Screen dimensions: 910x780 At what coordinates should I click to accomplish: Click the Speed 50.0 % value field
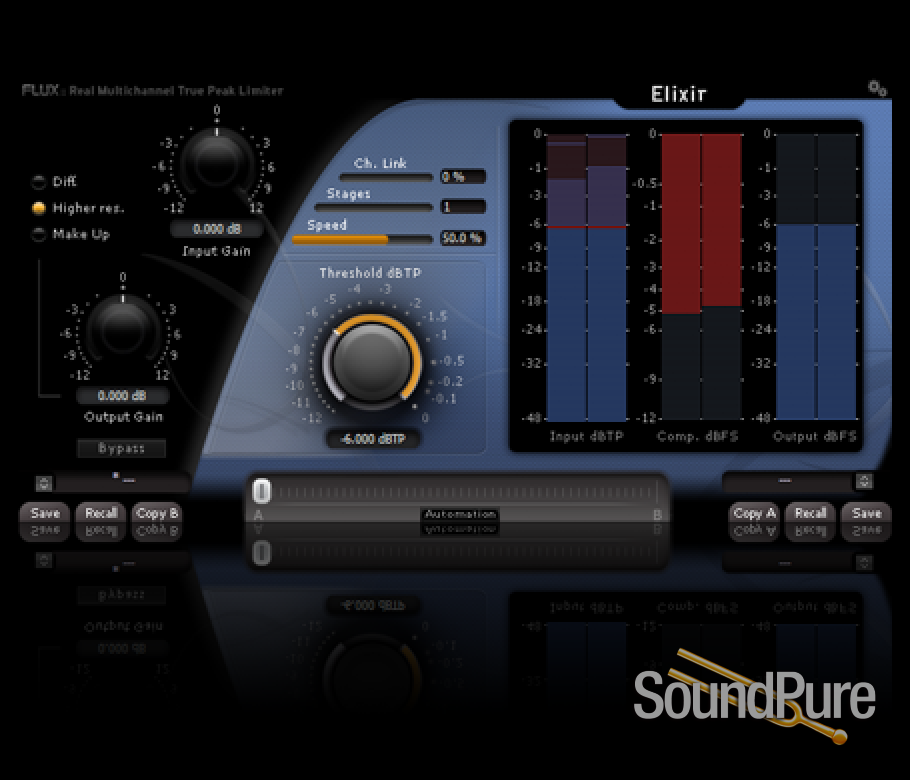[x=463, y=238]
